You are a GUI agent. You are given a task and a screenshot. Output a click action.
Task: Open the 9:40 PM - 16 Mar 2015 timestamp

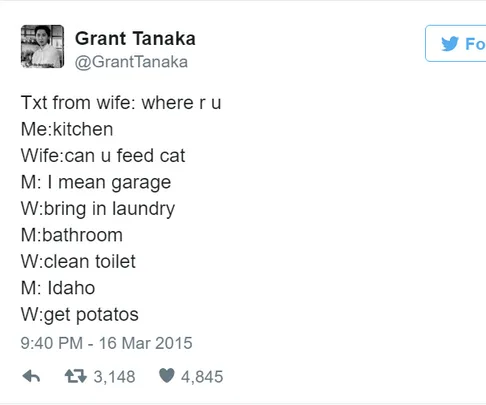106,343
